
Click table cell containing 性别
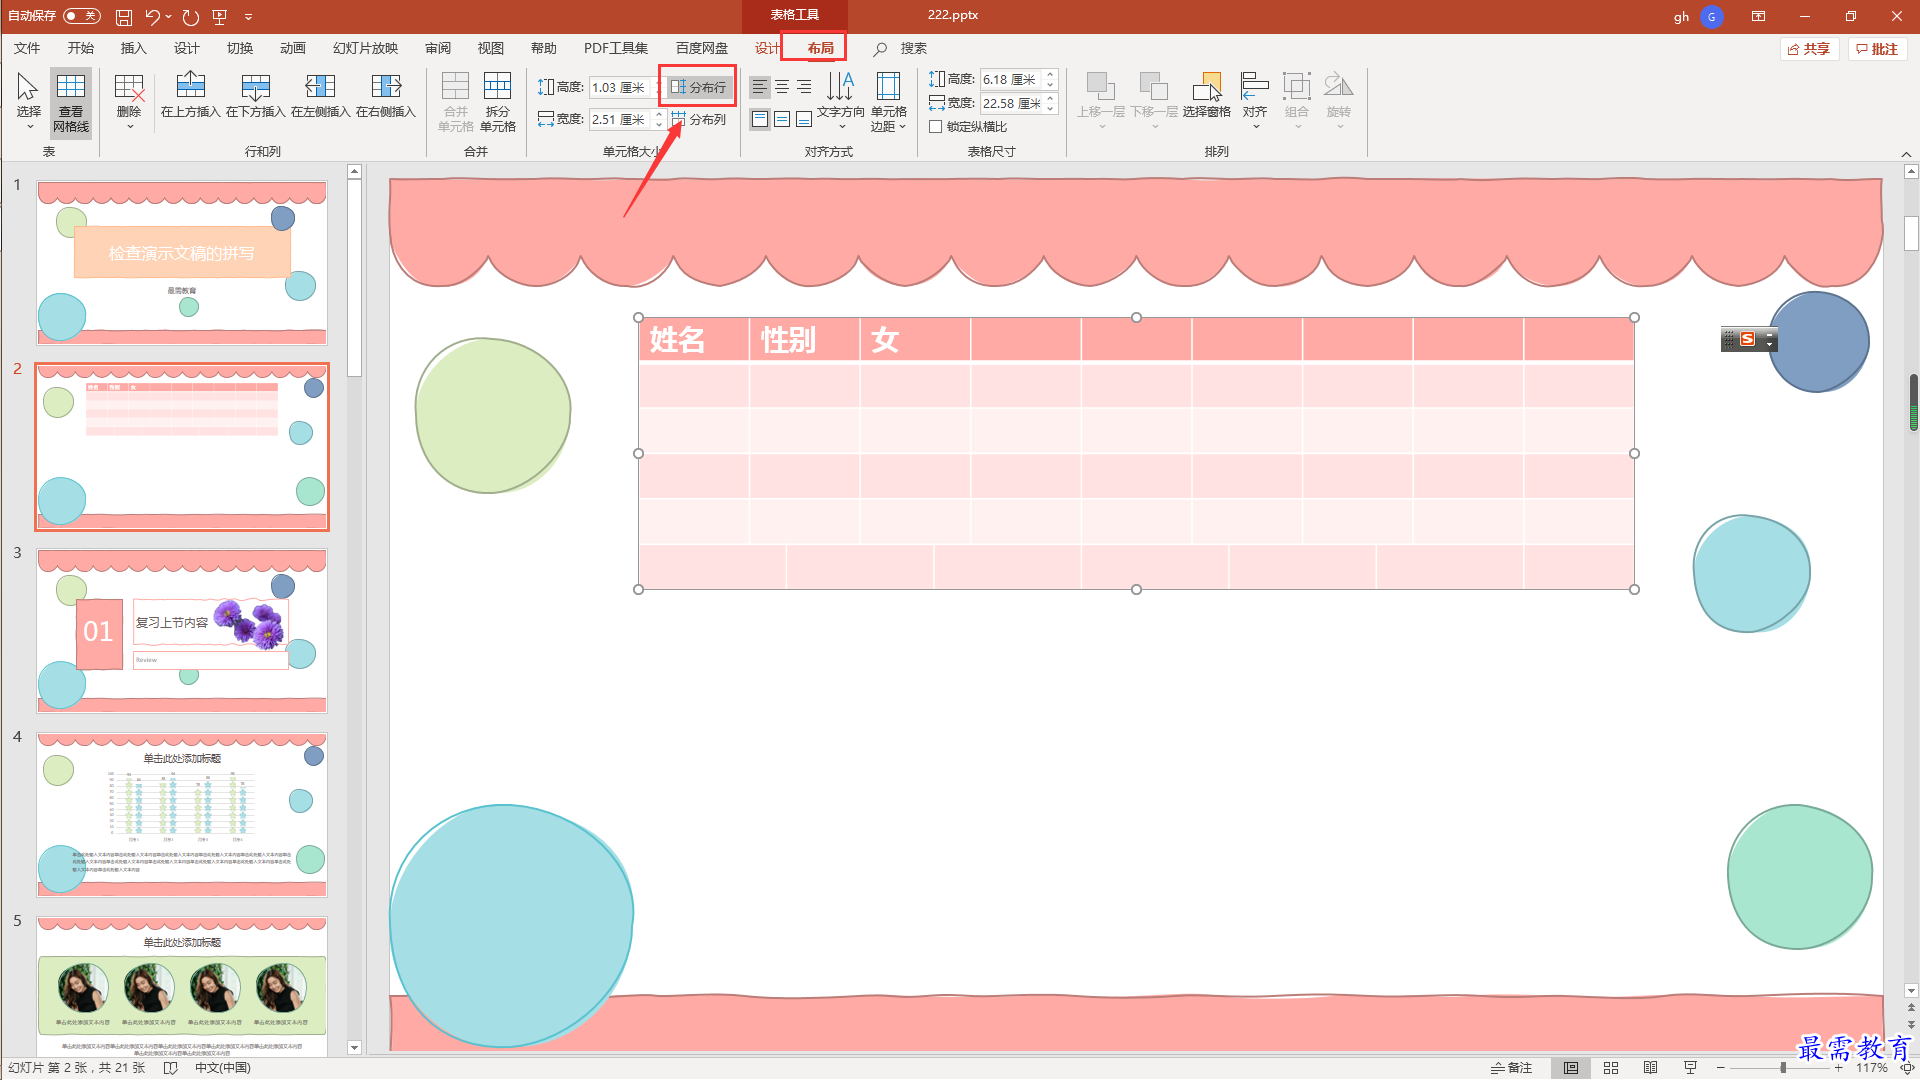tap(805, 340)
